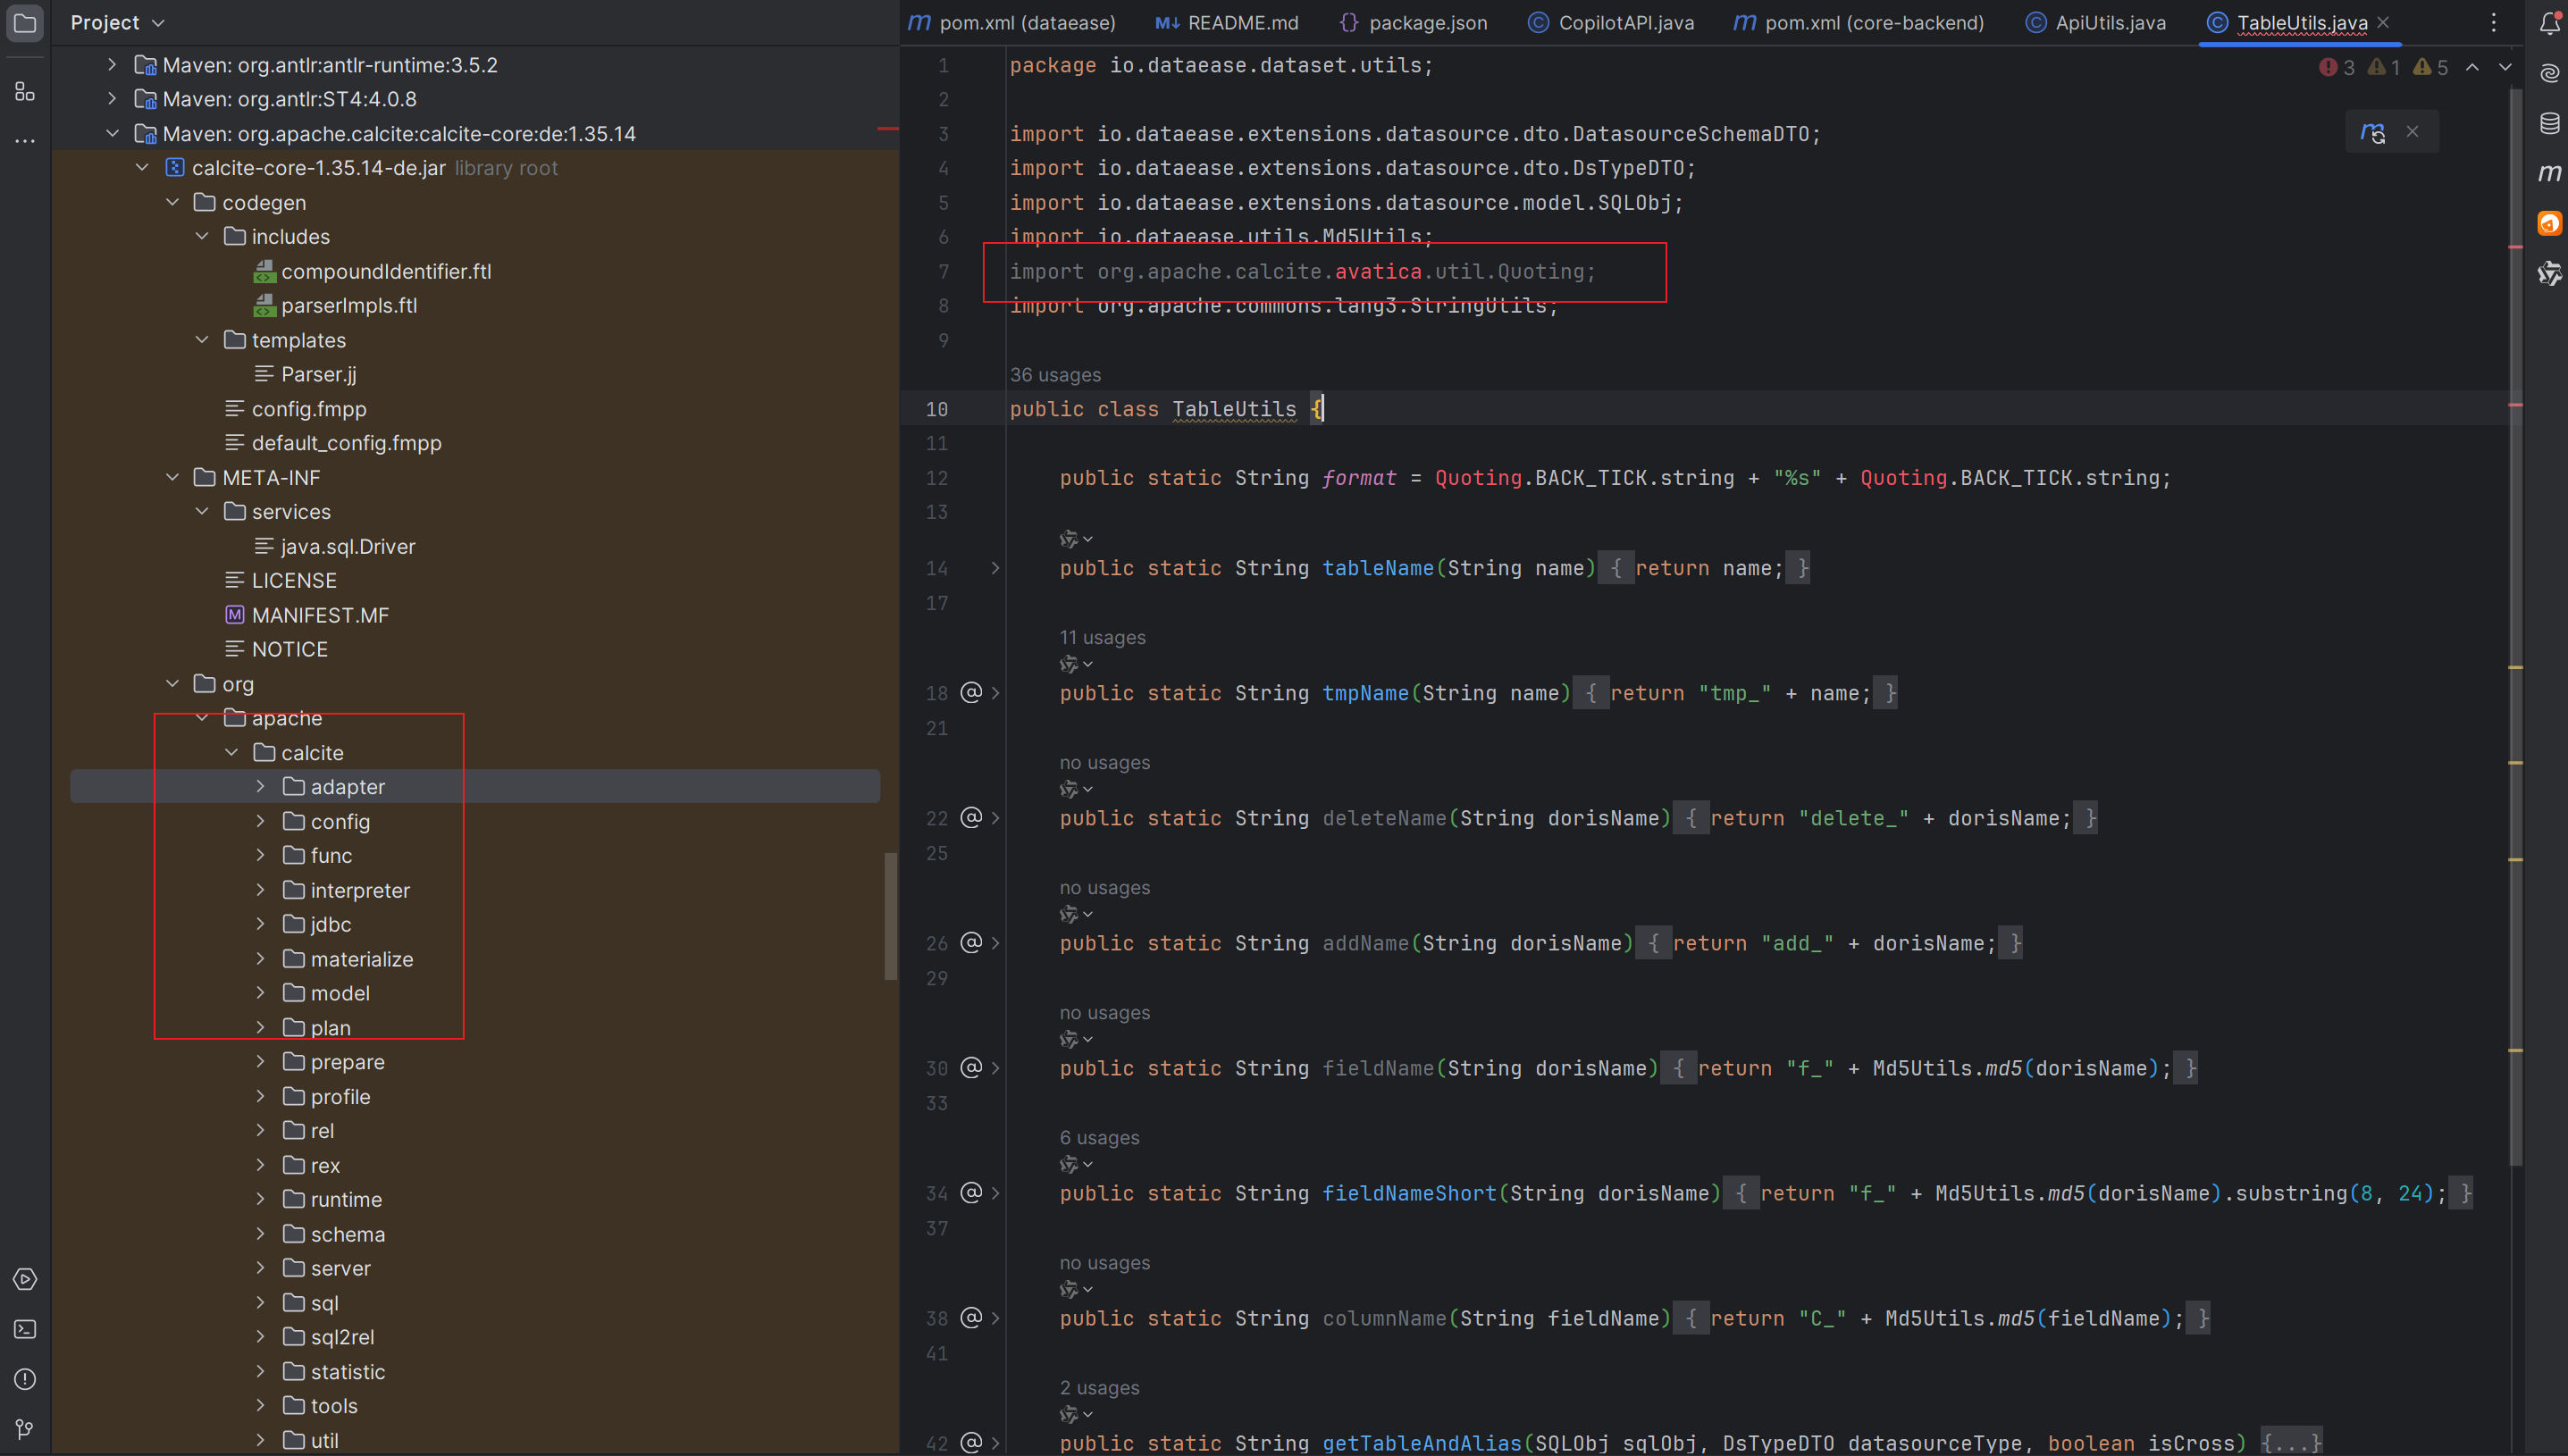Click the orange DataEase plugin icon
Image resolution: width=2568 pixels, height=1456 pixels.
[x=2550, y=223]
